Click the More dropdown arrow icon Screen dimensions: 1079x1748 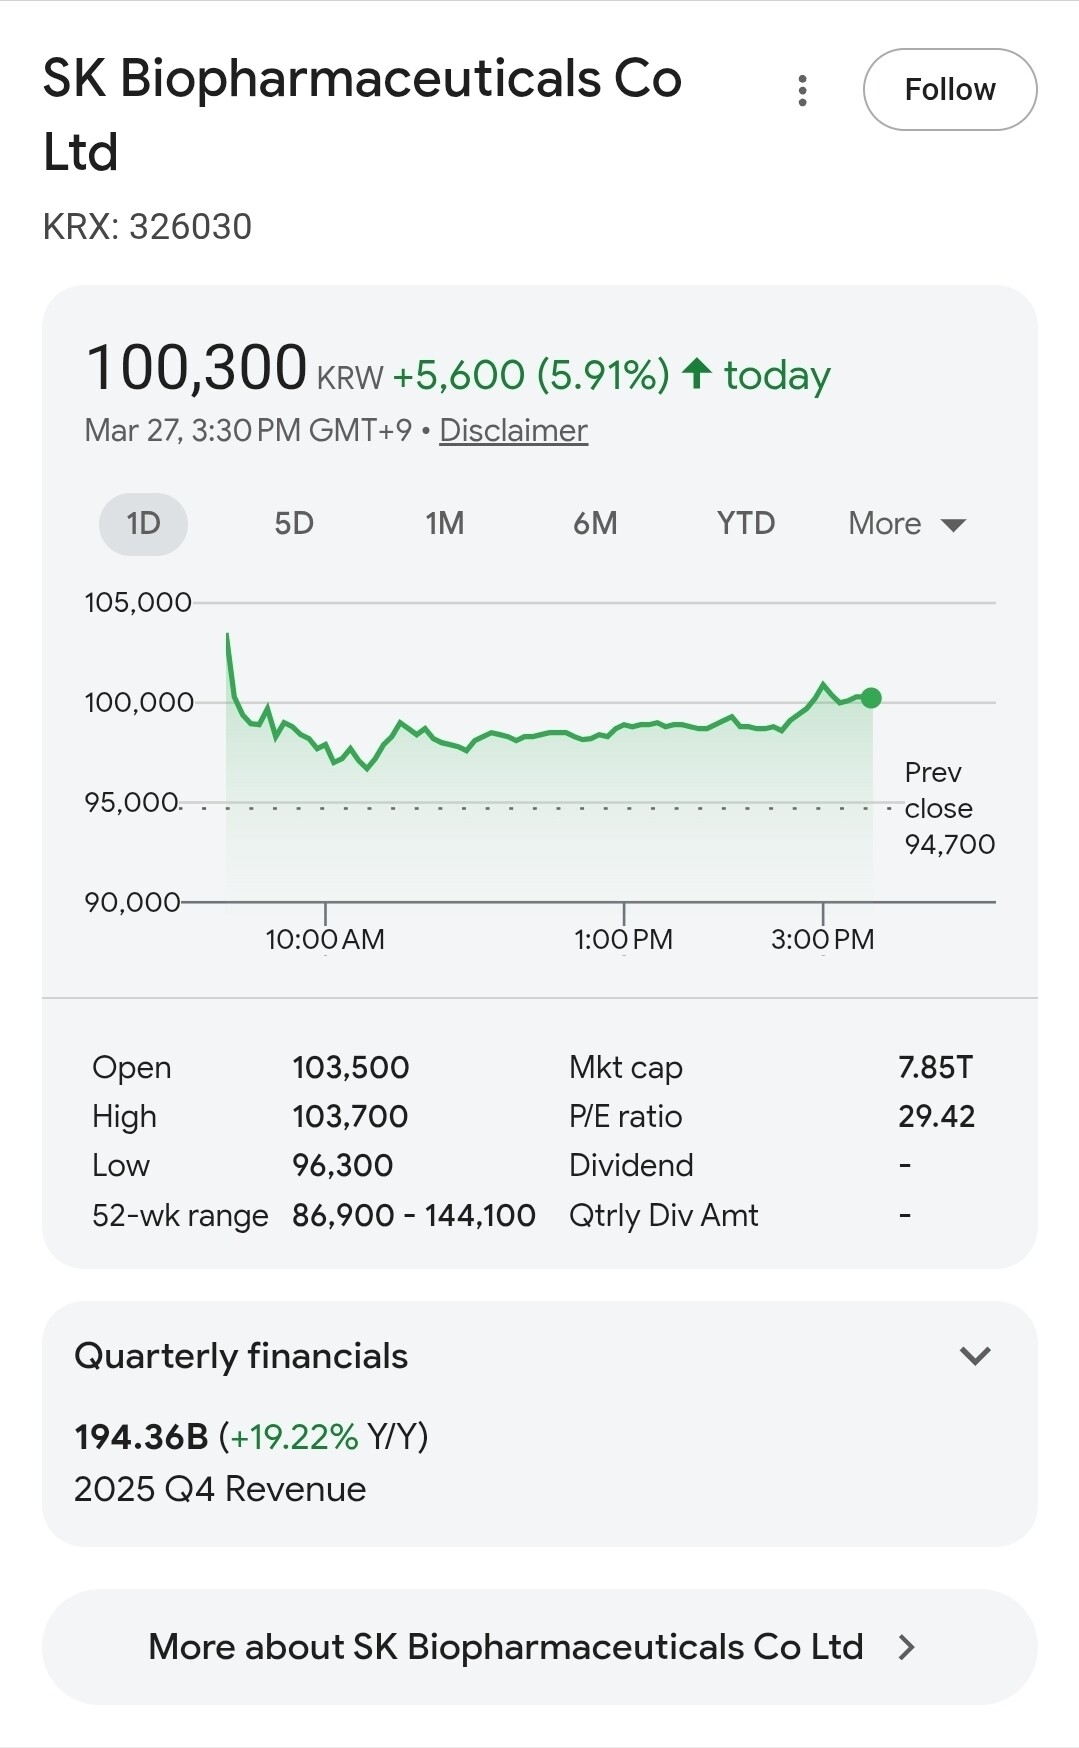click(954, 525)
